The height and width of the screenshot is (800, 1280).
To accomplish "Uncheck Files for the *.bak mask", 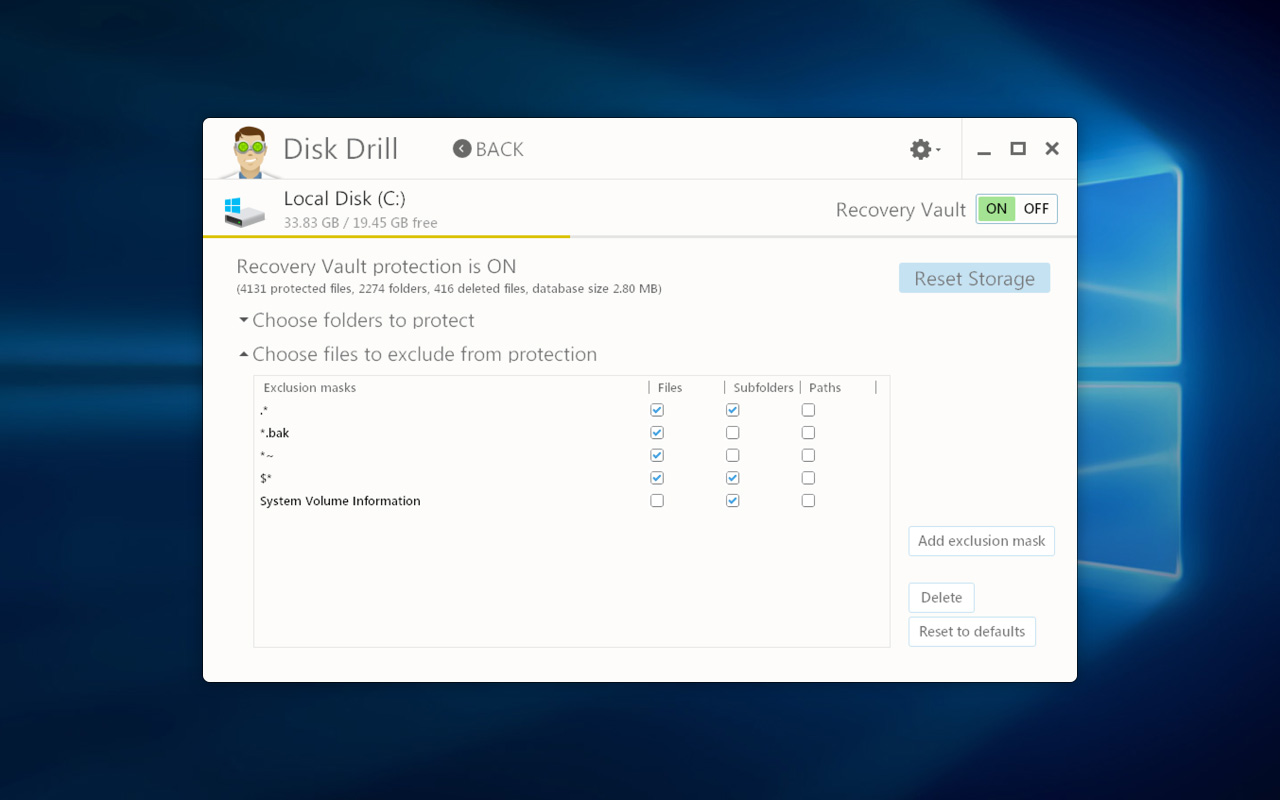I will pos(657,433).
